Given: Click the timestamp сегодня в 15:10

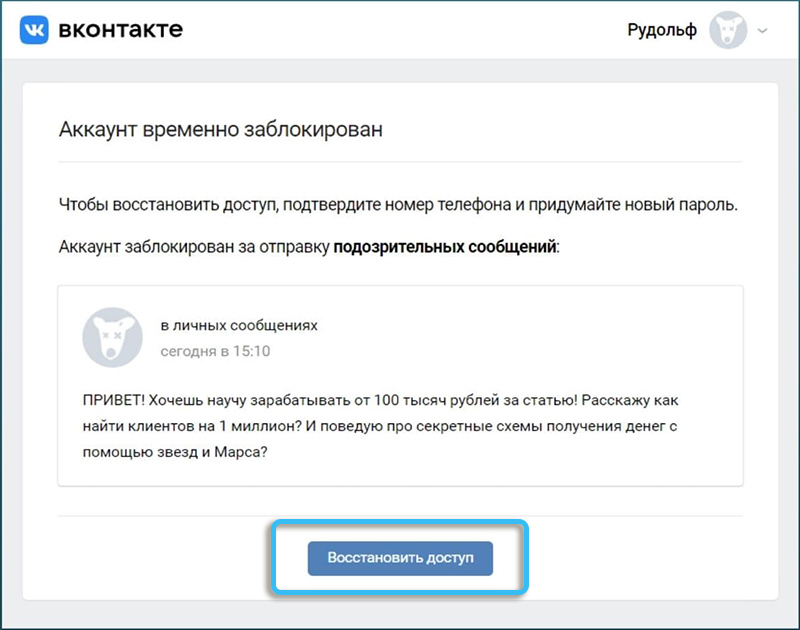Looking at the screenshot, I should point(215,351).
